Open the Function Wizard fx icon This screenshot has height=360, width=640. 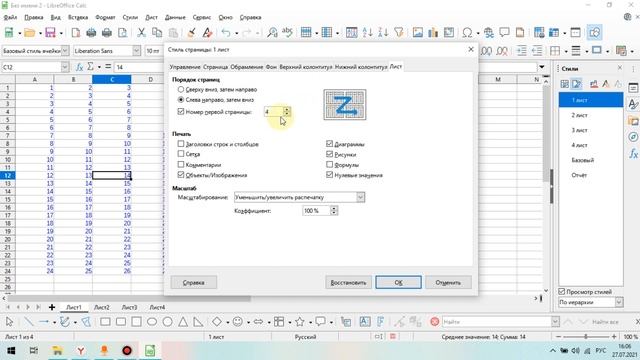pos(80,67)
